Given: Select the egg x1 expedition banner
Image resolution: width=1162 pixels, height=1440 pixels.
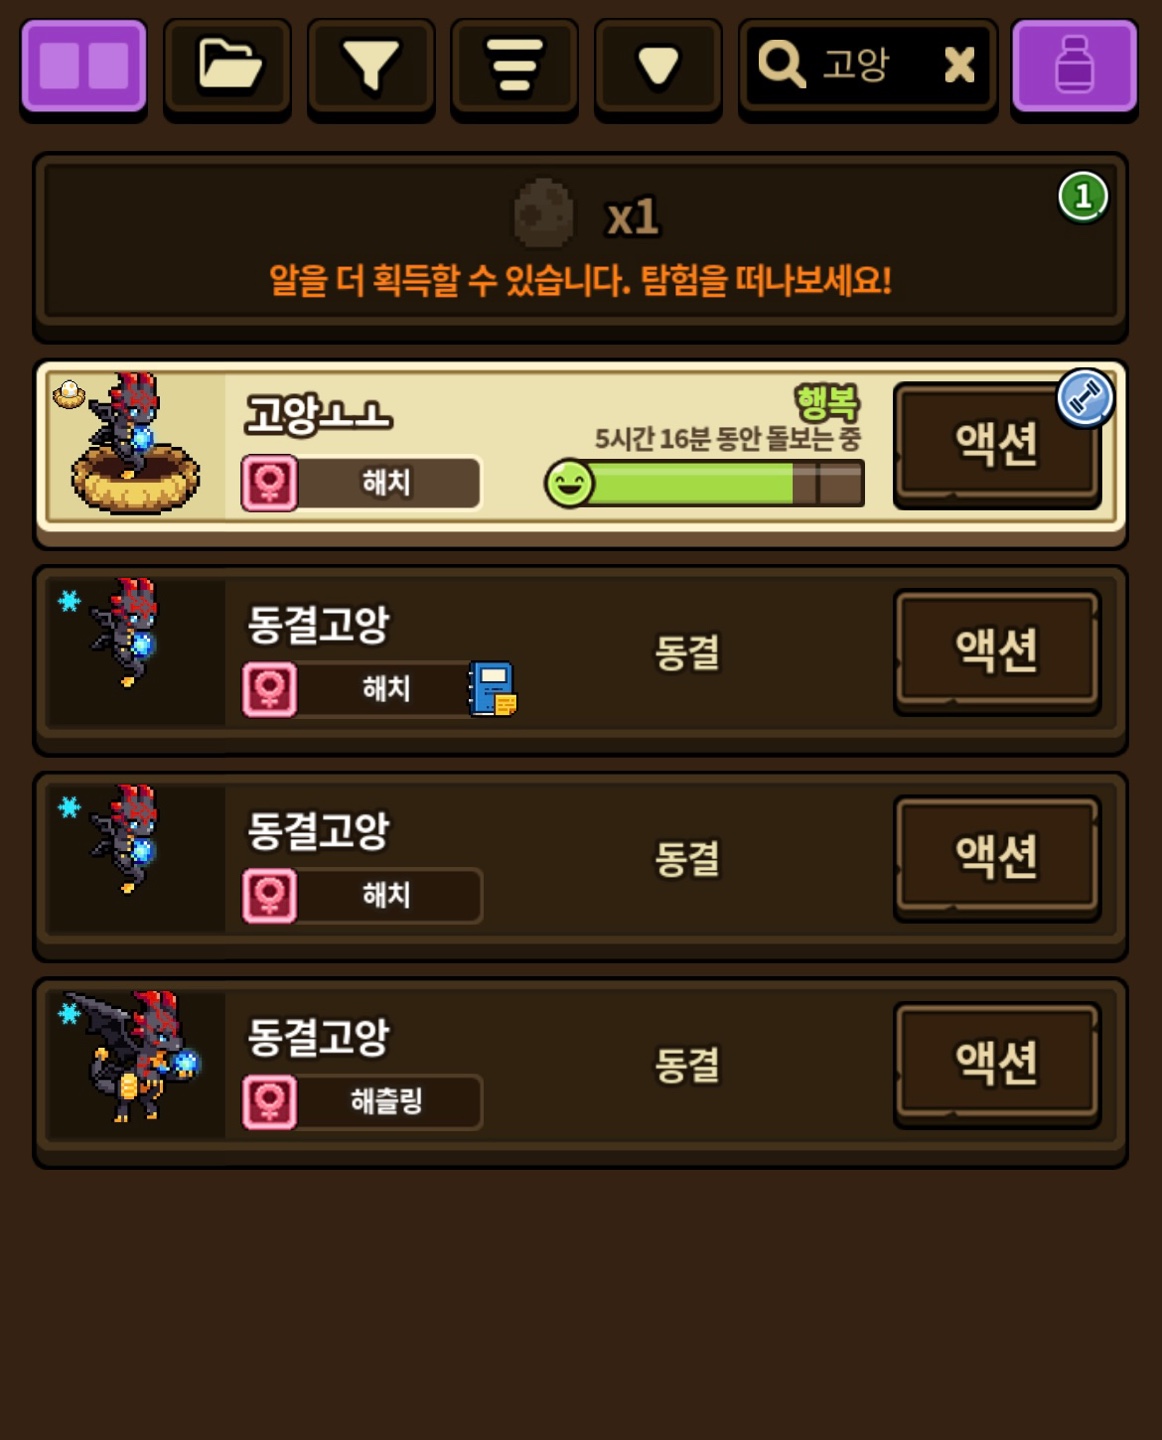Looking at the screenshot, I should 580,245.
